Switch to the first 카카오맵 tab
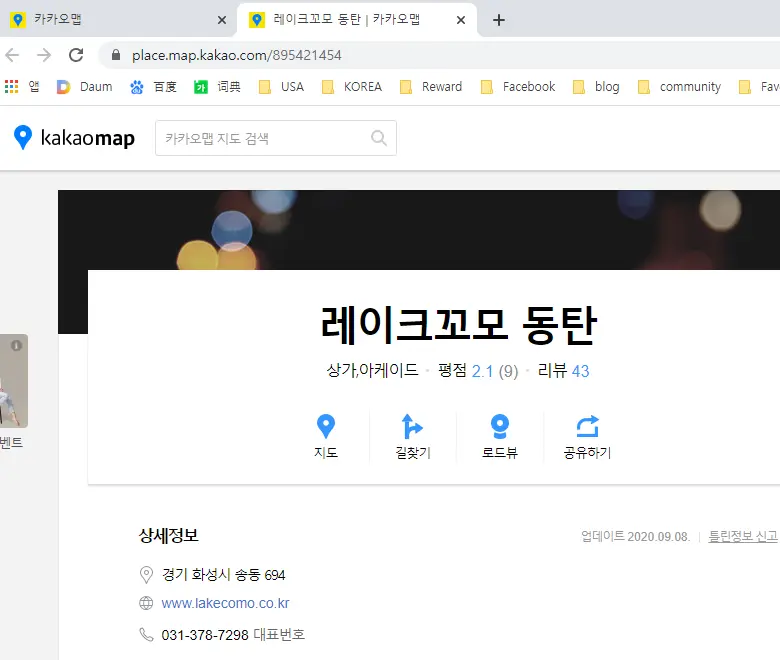Image resolution: width=780 pixels, height=660 pixels. pyautogui.click(x=117, y=20)
